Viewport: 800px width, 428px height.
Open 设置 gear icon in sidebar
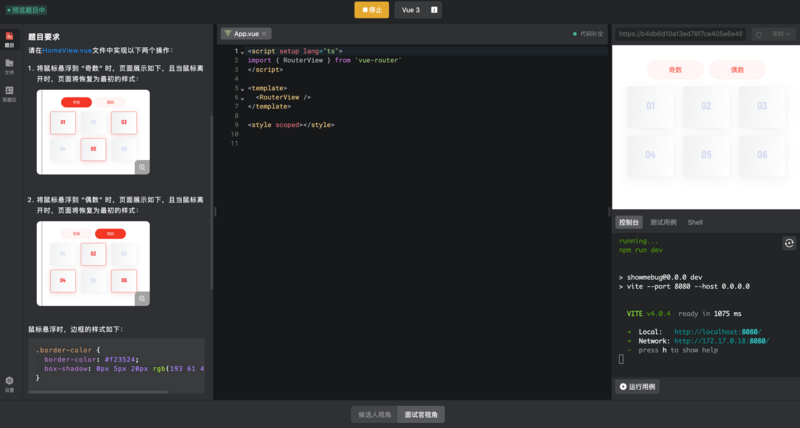click(9, 383)
